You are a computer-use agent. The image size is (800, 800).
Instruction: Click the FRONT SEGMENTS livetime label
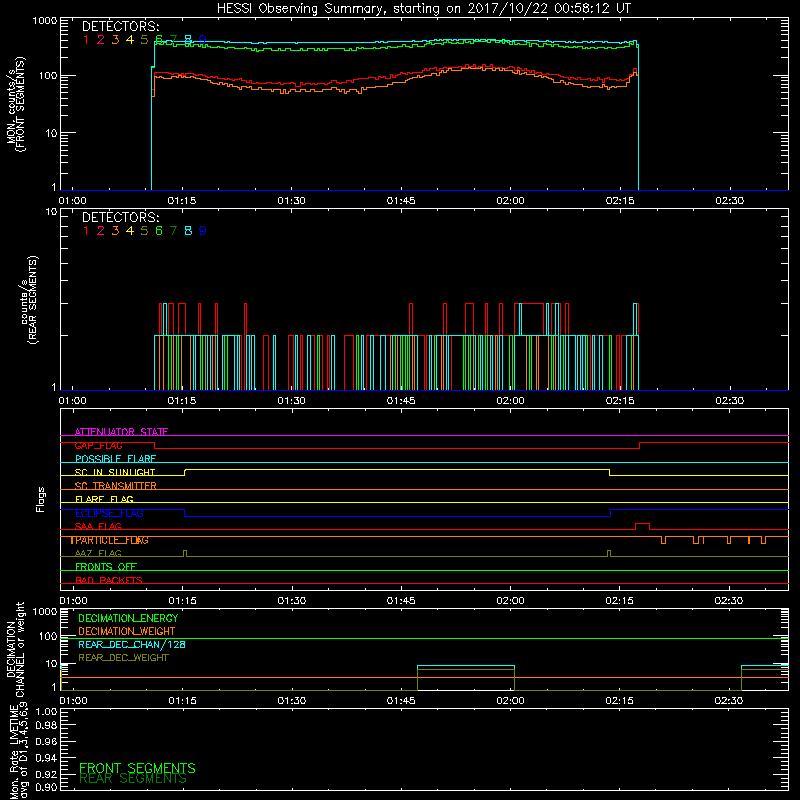pos(137,768)
